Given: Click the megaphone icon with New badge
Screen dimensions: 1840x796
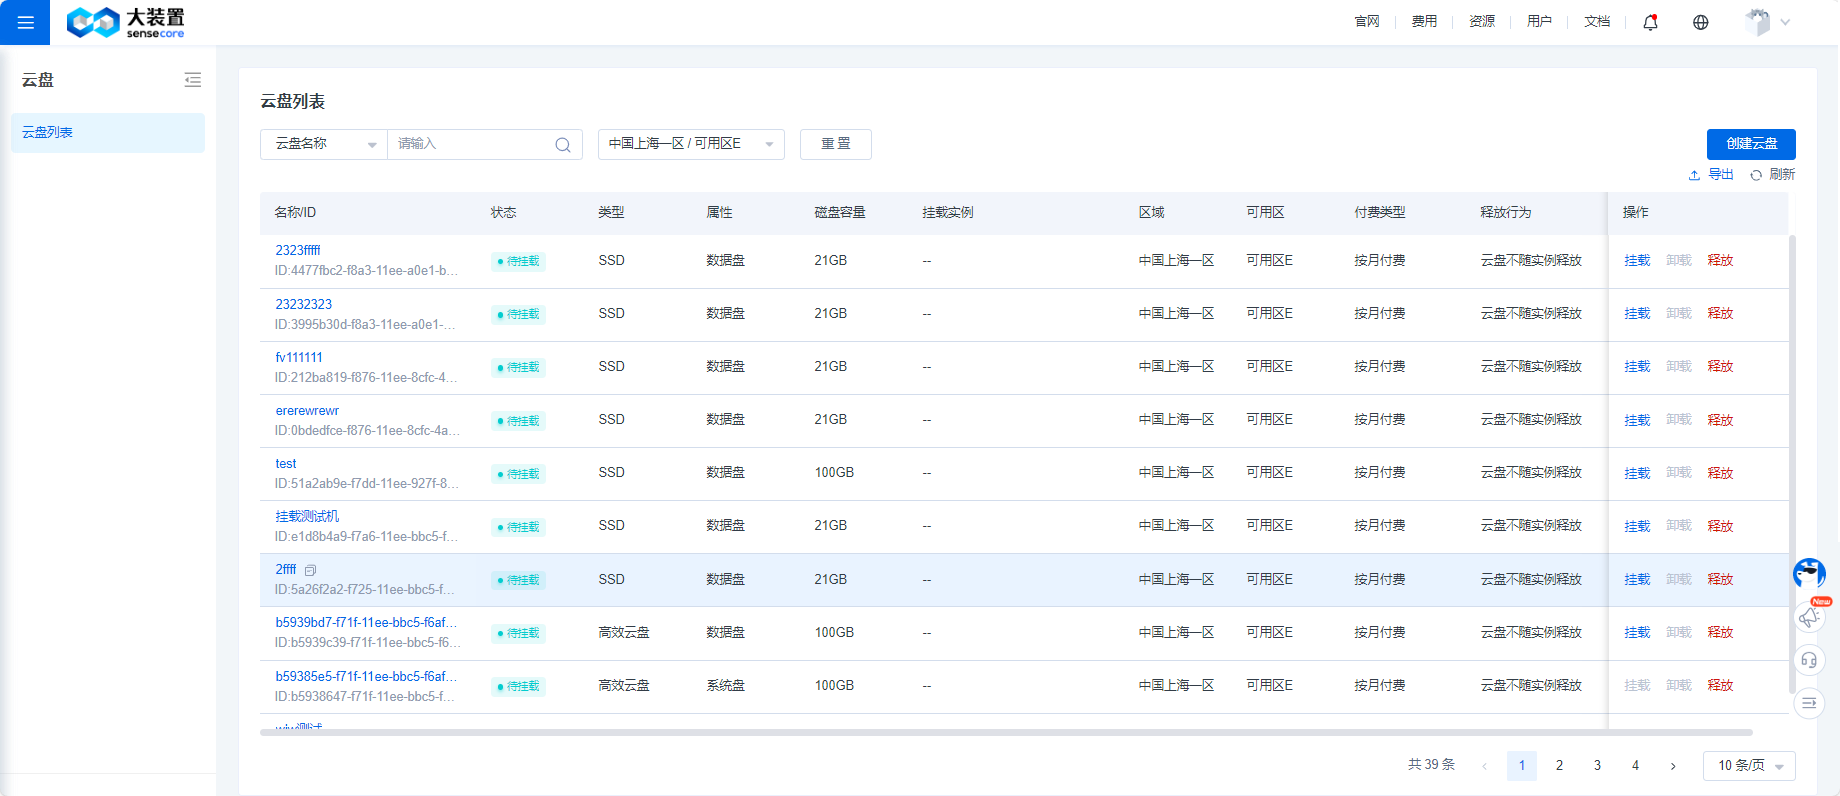Looking at the screenshot, I should tap(1809, 617).
